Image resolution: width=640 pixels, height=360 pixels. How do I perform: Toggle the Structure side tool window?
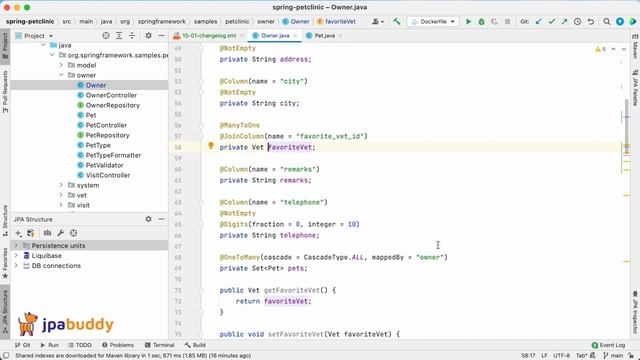tap(5, 221)
